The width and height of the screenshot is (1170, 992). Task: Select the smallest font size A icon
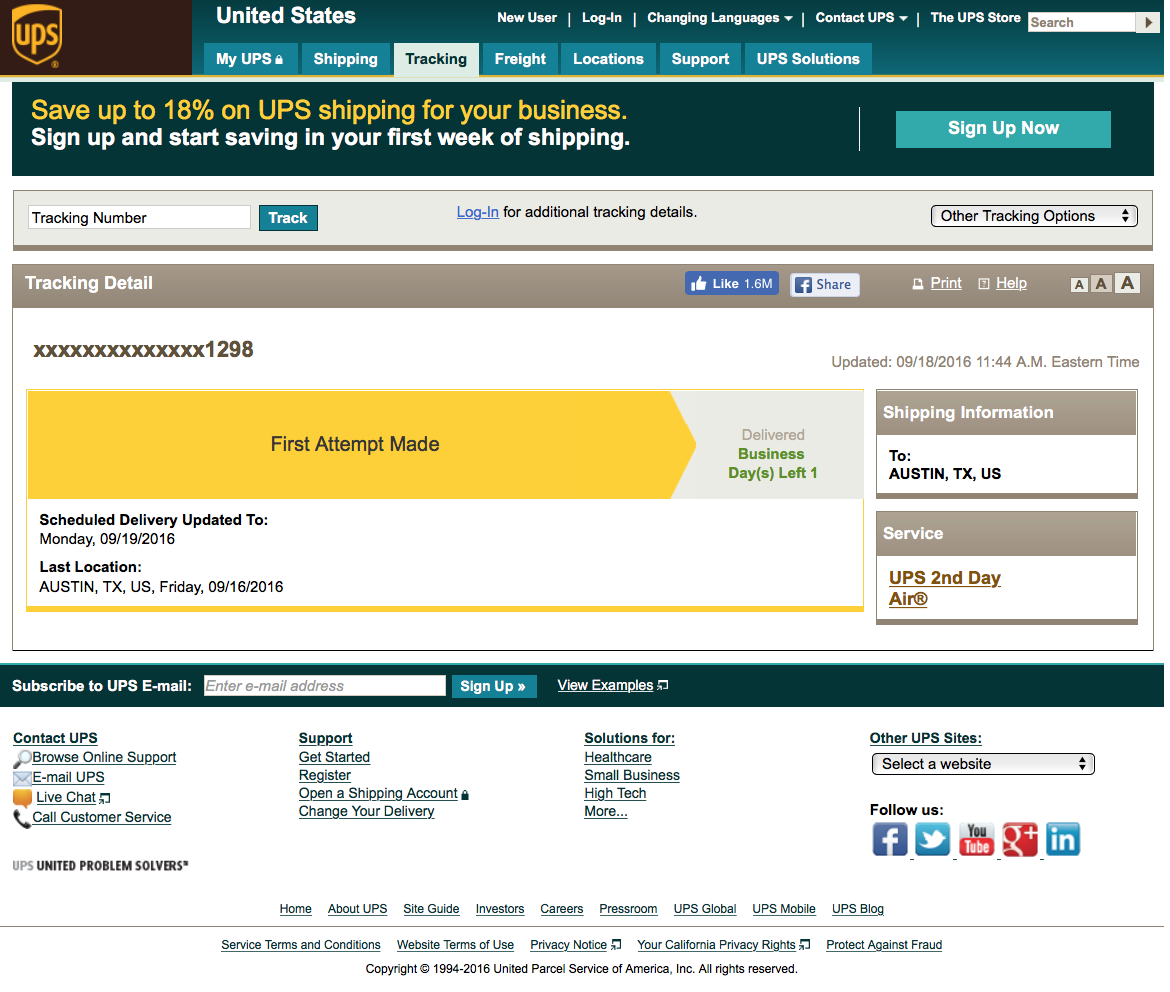[1078, 284]
